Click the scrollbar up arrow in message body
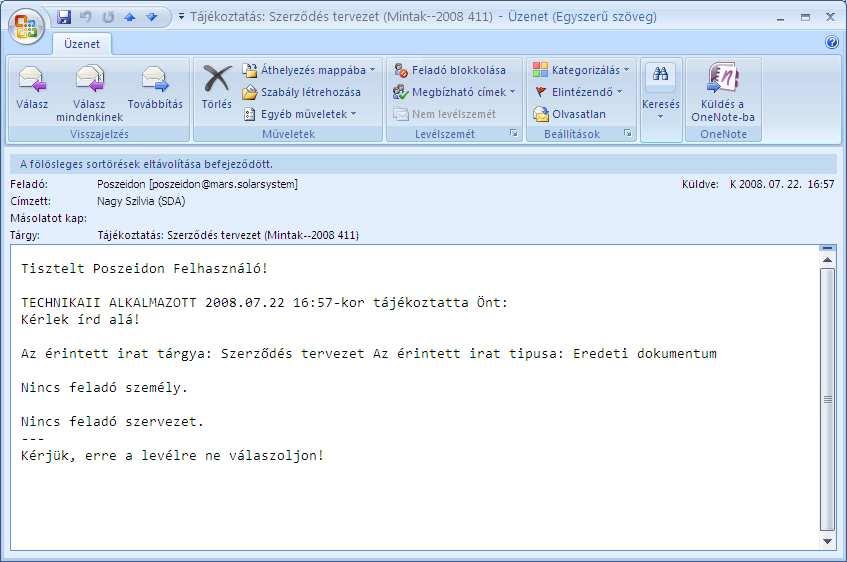 tap(828, 260)
